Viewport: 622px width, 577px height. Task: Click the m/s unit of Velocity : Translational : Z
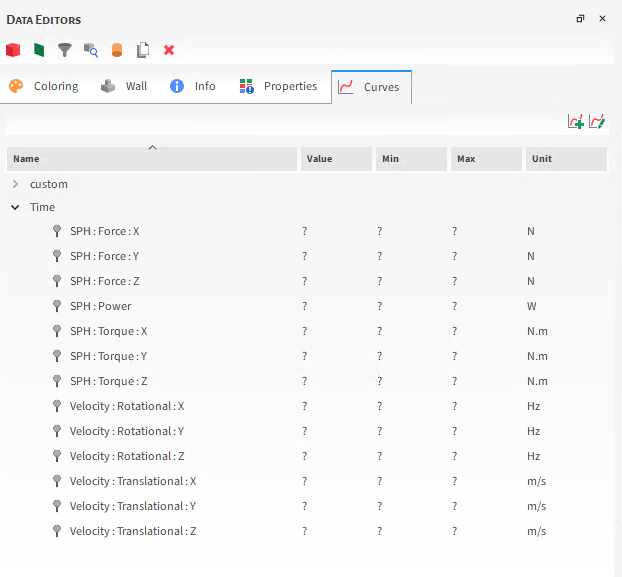pyautogui.click(x=536, y=531)
